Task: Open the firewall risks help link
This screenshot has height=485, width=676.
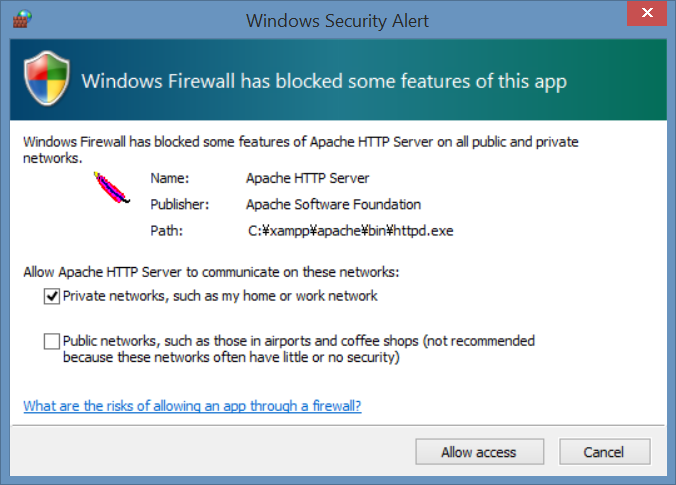Action: click(192, 406)
